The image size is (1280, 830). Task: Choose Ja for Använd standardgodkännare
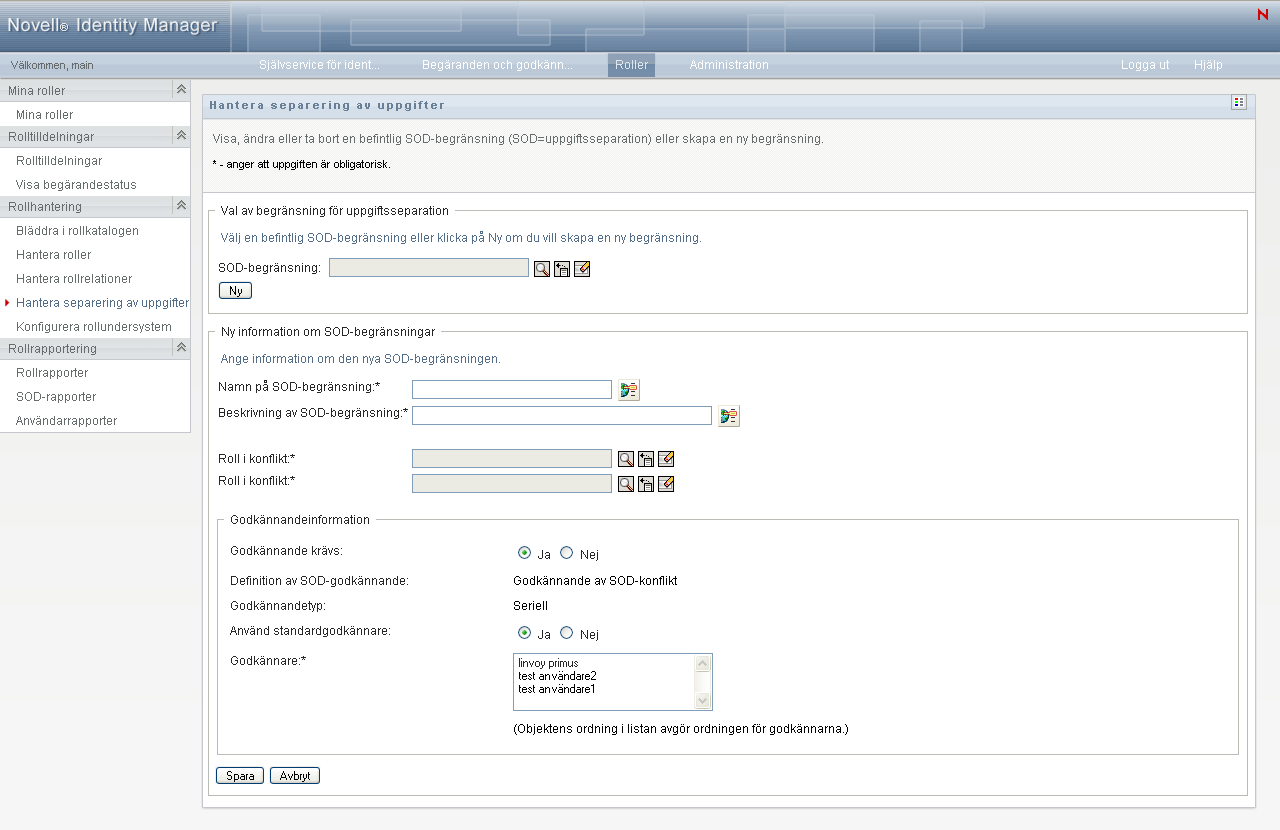click(x=524, y=633)
